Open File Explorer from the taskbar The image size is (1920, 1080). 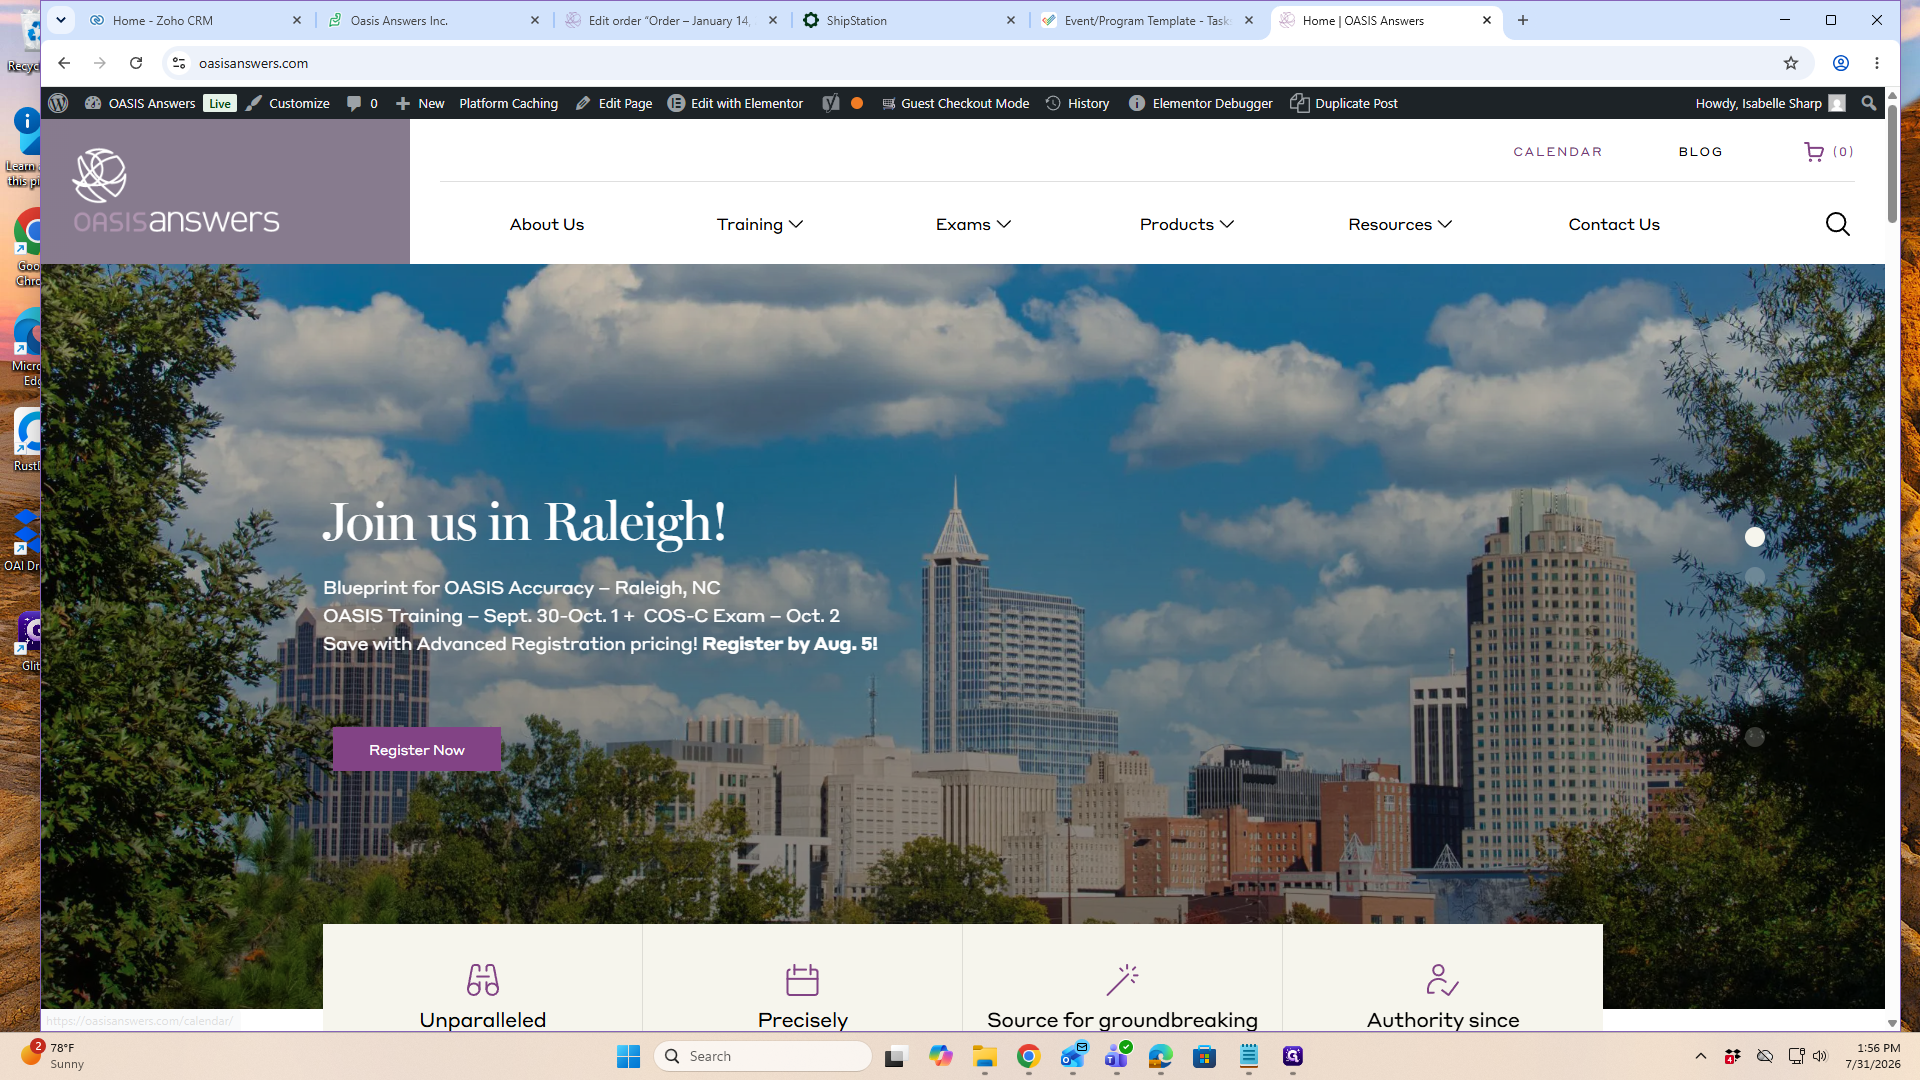coord(985,1056)
